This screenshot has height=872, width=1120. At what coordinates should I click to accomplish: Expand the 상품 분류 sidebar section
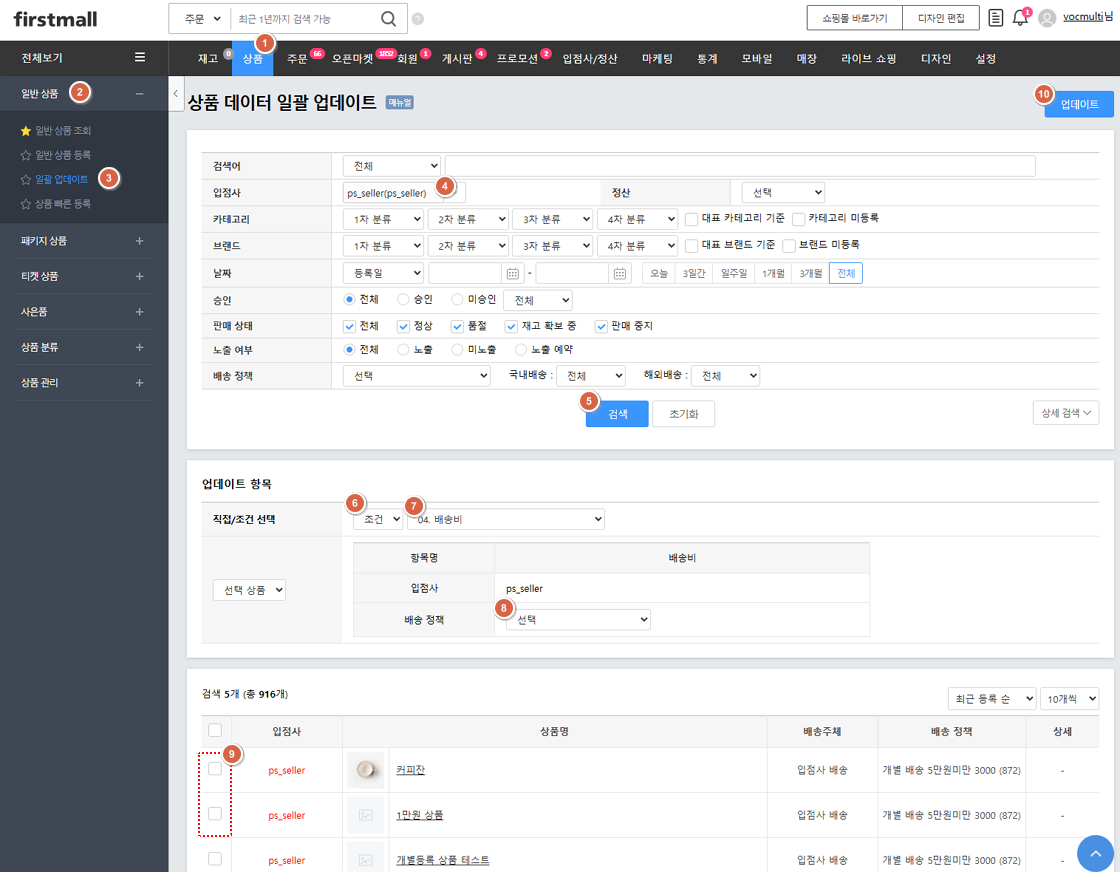pyautogui.click(x=139, y=347)
